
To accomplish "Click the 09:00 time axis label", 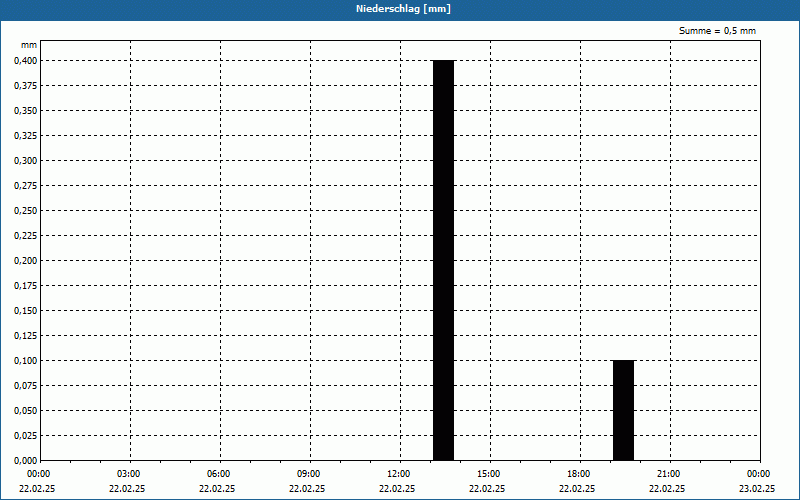I will tap(309, 474).
